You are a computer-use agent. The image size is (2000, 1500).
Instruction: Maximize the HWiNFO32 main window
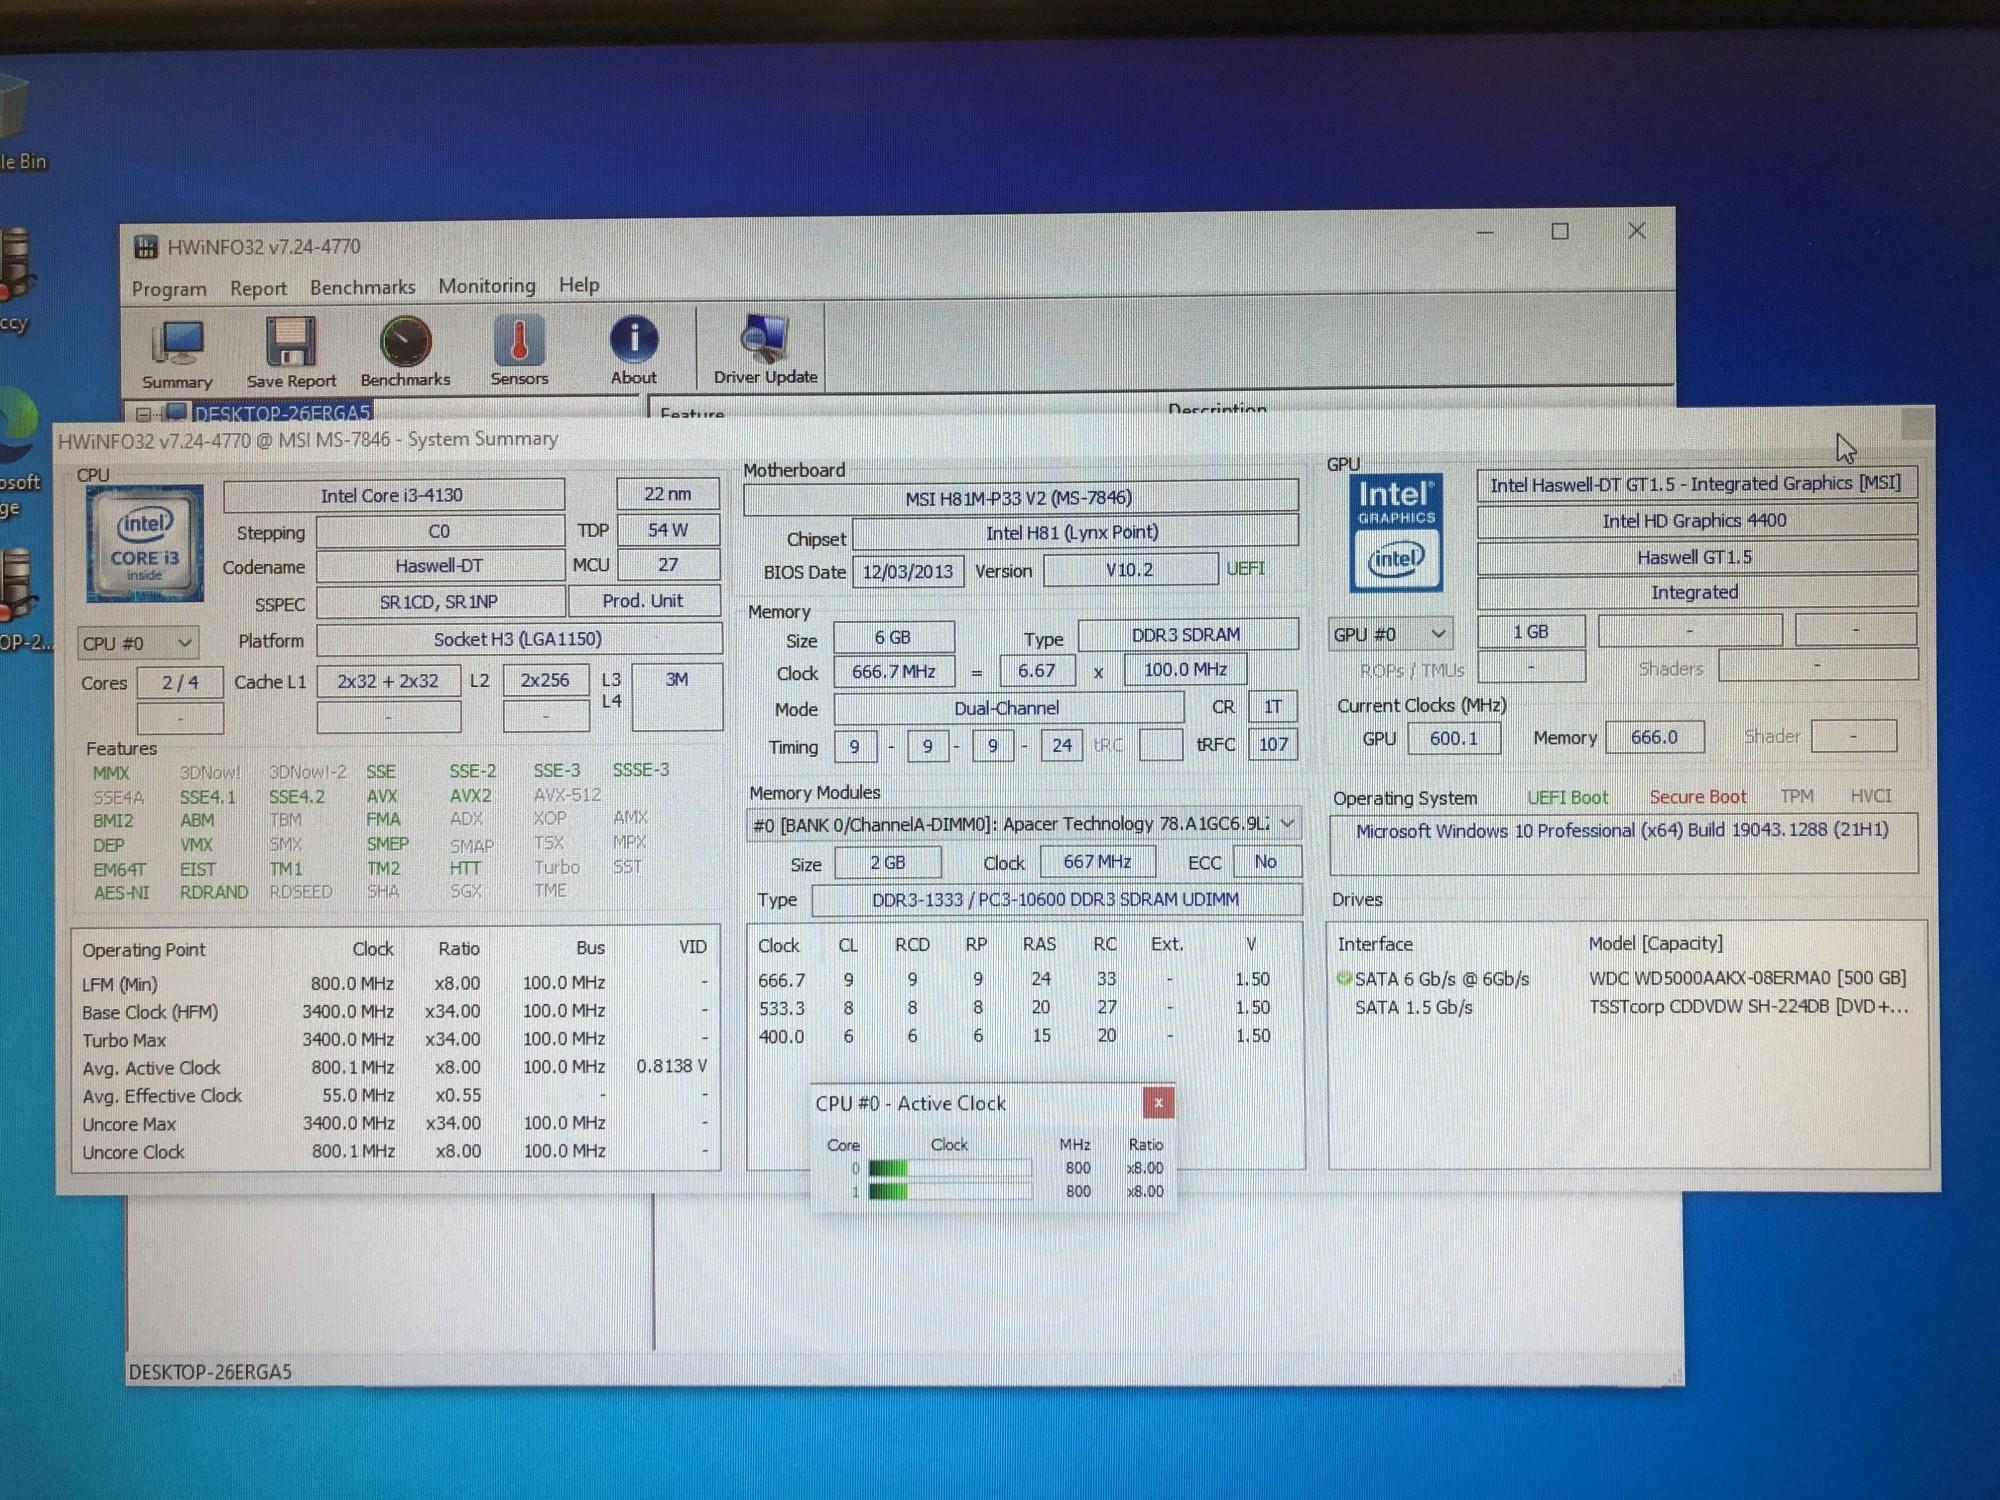click(x=1560, y=232)
